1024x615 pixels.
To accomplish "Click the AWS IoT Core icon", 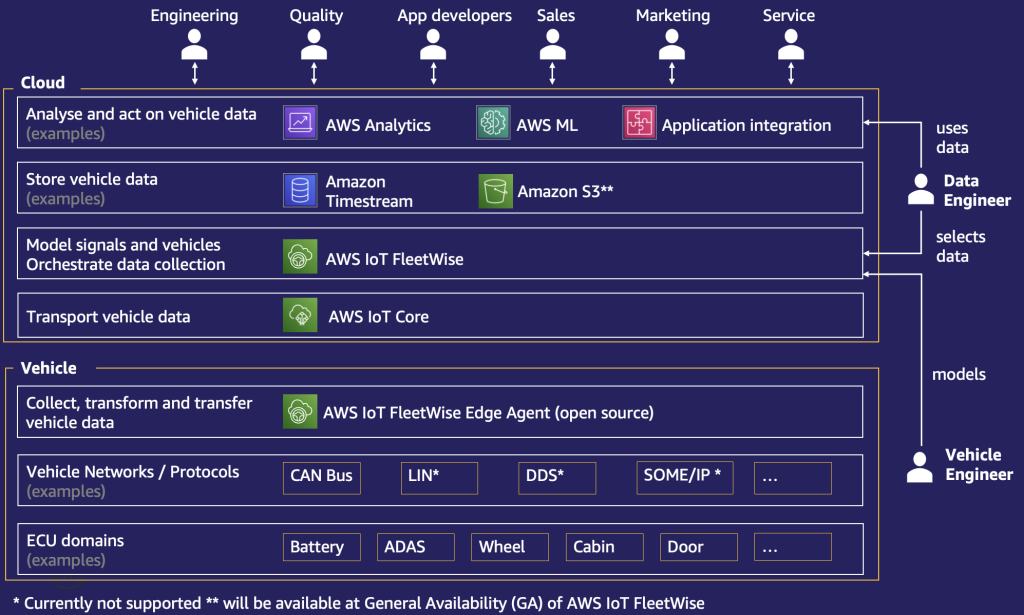I will pyautogui.click(x=299, y=315).
